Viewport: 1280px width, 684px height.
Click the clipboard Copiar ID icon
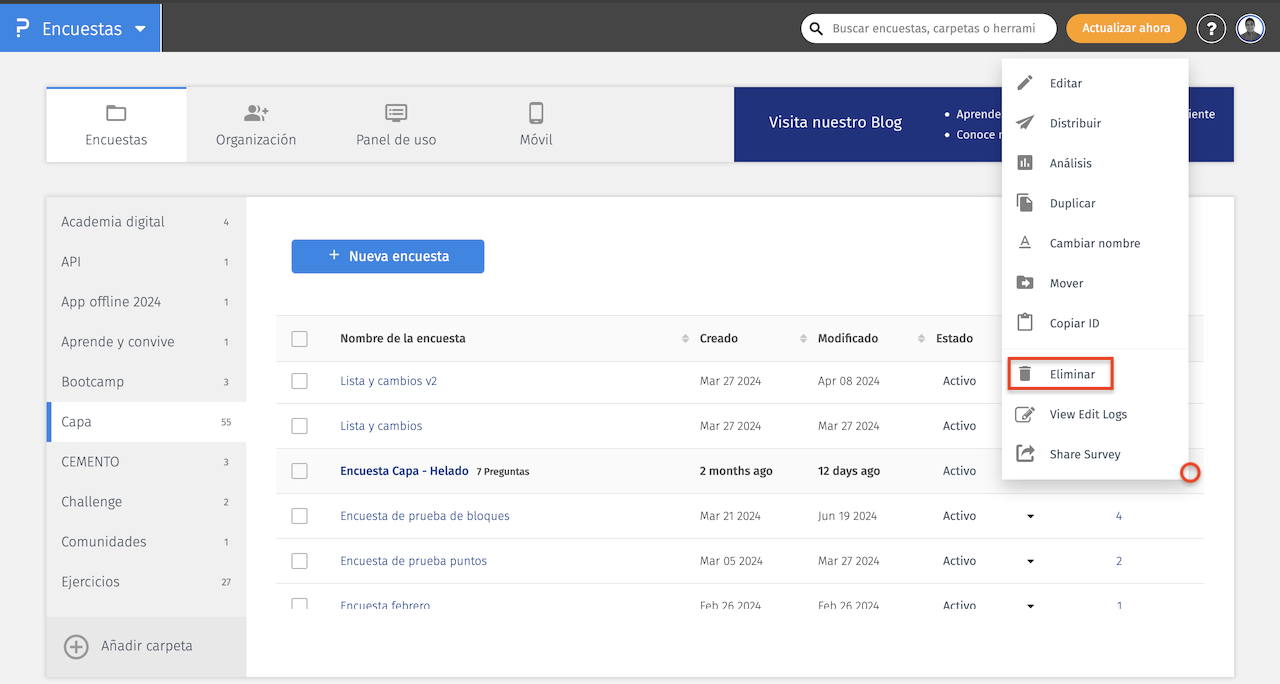click(x=1025, y=323)
